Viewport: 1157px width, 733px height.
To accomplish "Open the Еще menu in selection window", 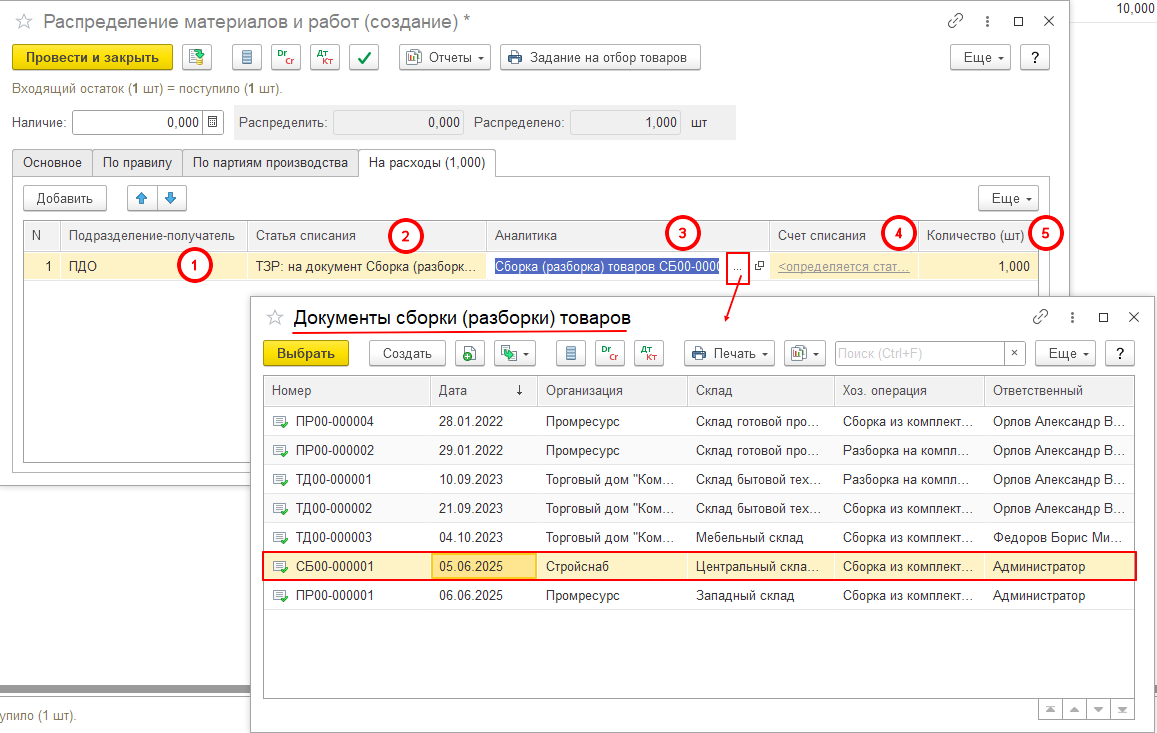I will tap(1065, 353).
